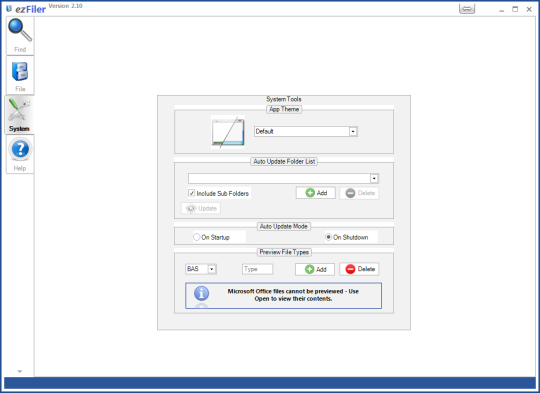Open the Help question mark section
Screen dimensions: 540x393
coord(20,154)
